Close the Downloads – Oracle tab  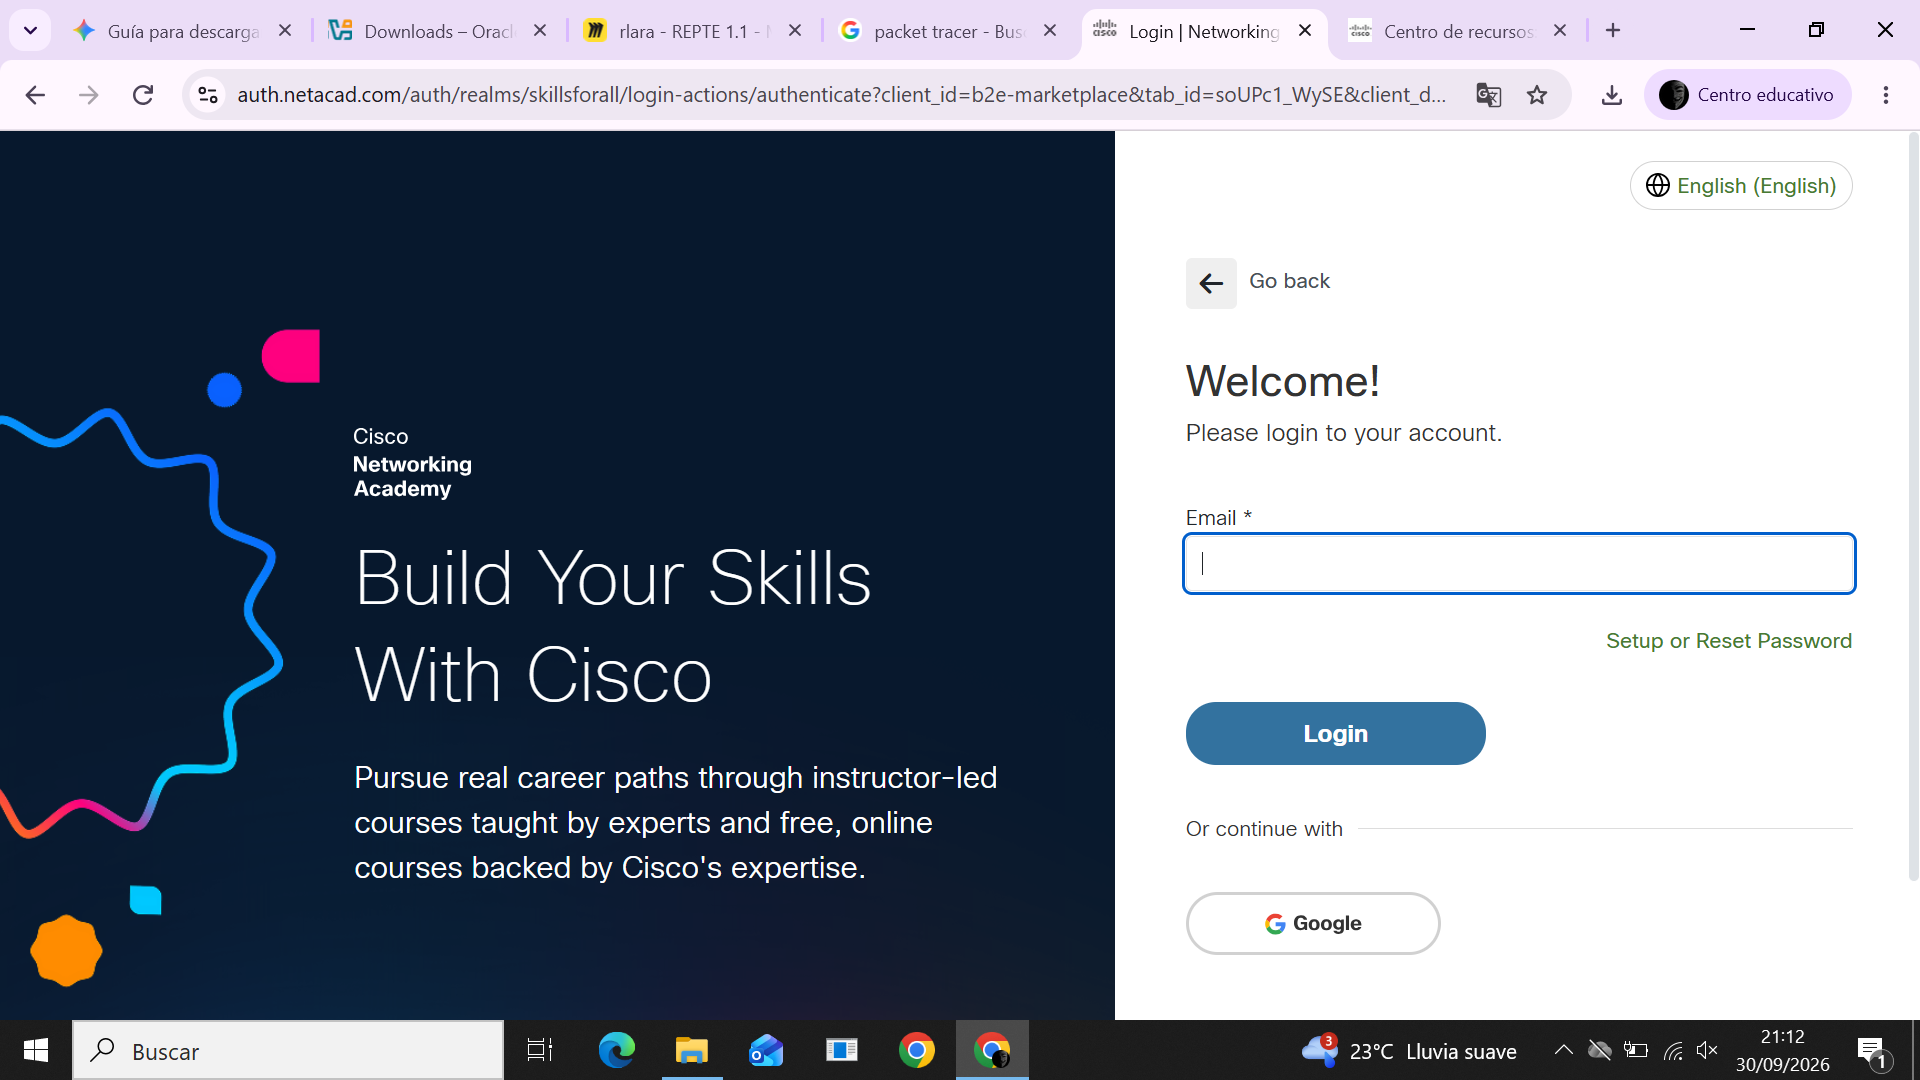point(540,31)
